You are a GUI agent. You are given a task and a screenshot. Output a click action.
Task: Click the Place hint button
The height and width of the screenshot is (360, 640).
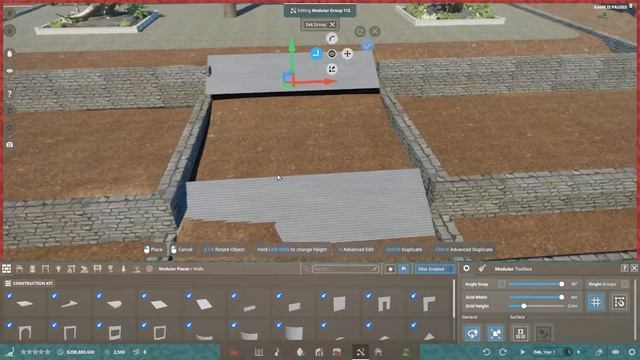tap(153, 249)
